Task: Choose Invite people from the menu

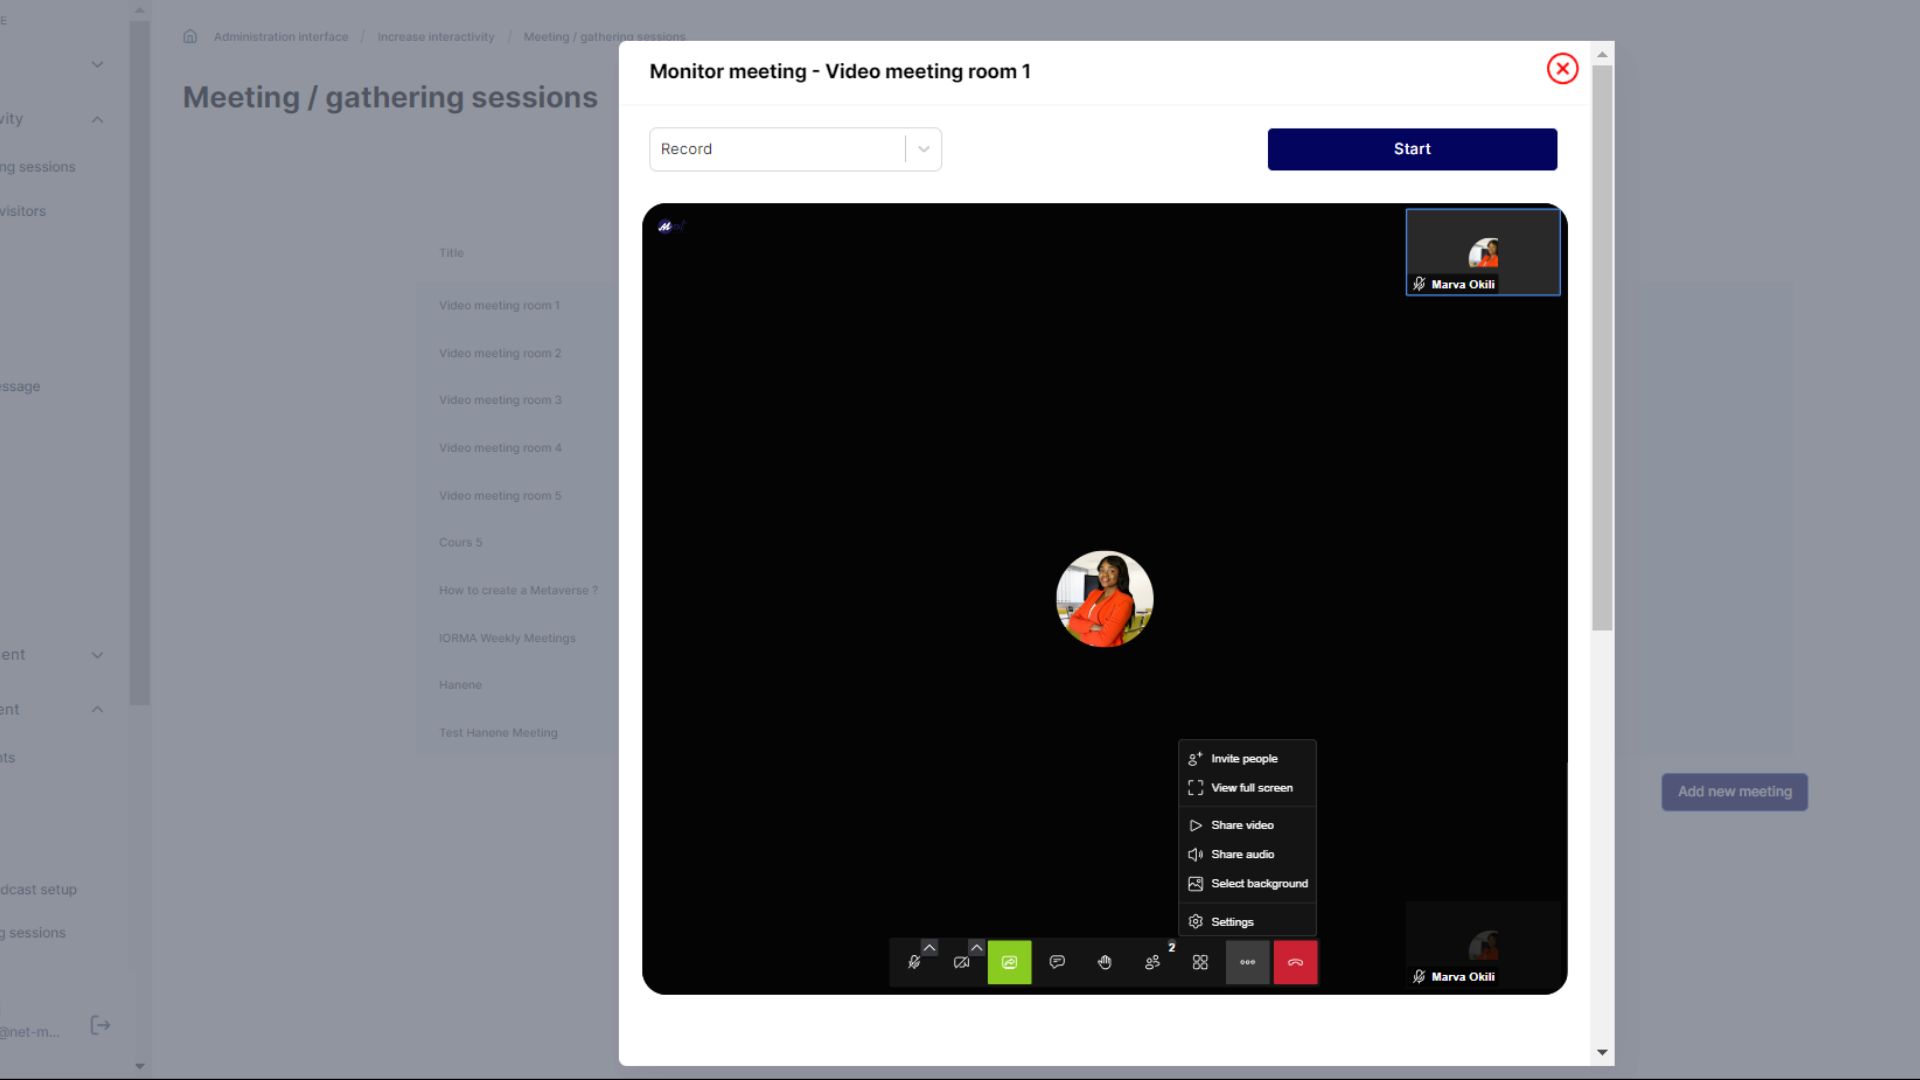Action: [x=1247, y=759]
